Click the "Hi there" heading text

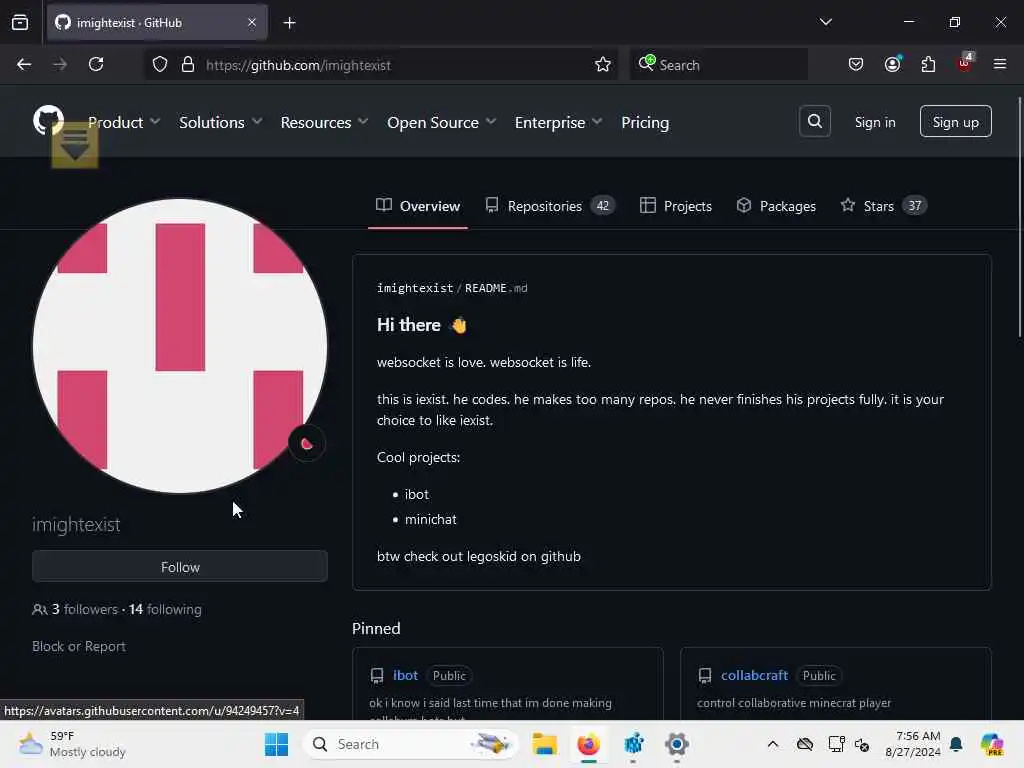[409, 325]
